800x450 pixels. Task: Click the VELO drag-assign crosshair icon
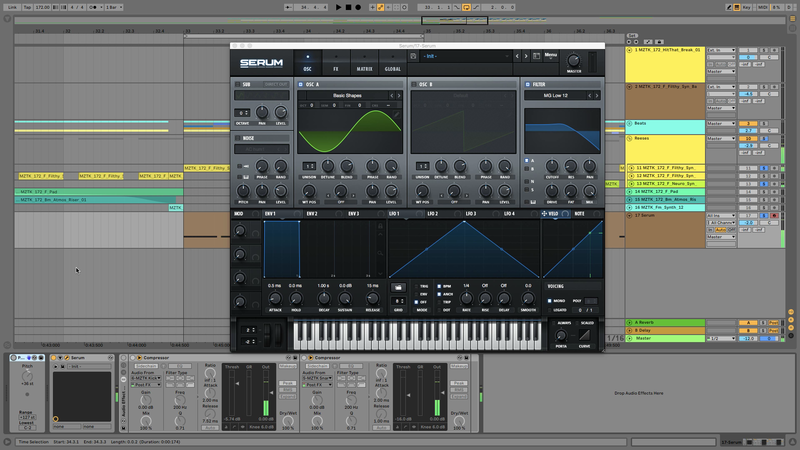tap(544, 214)
